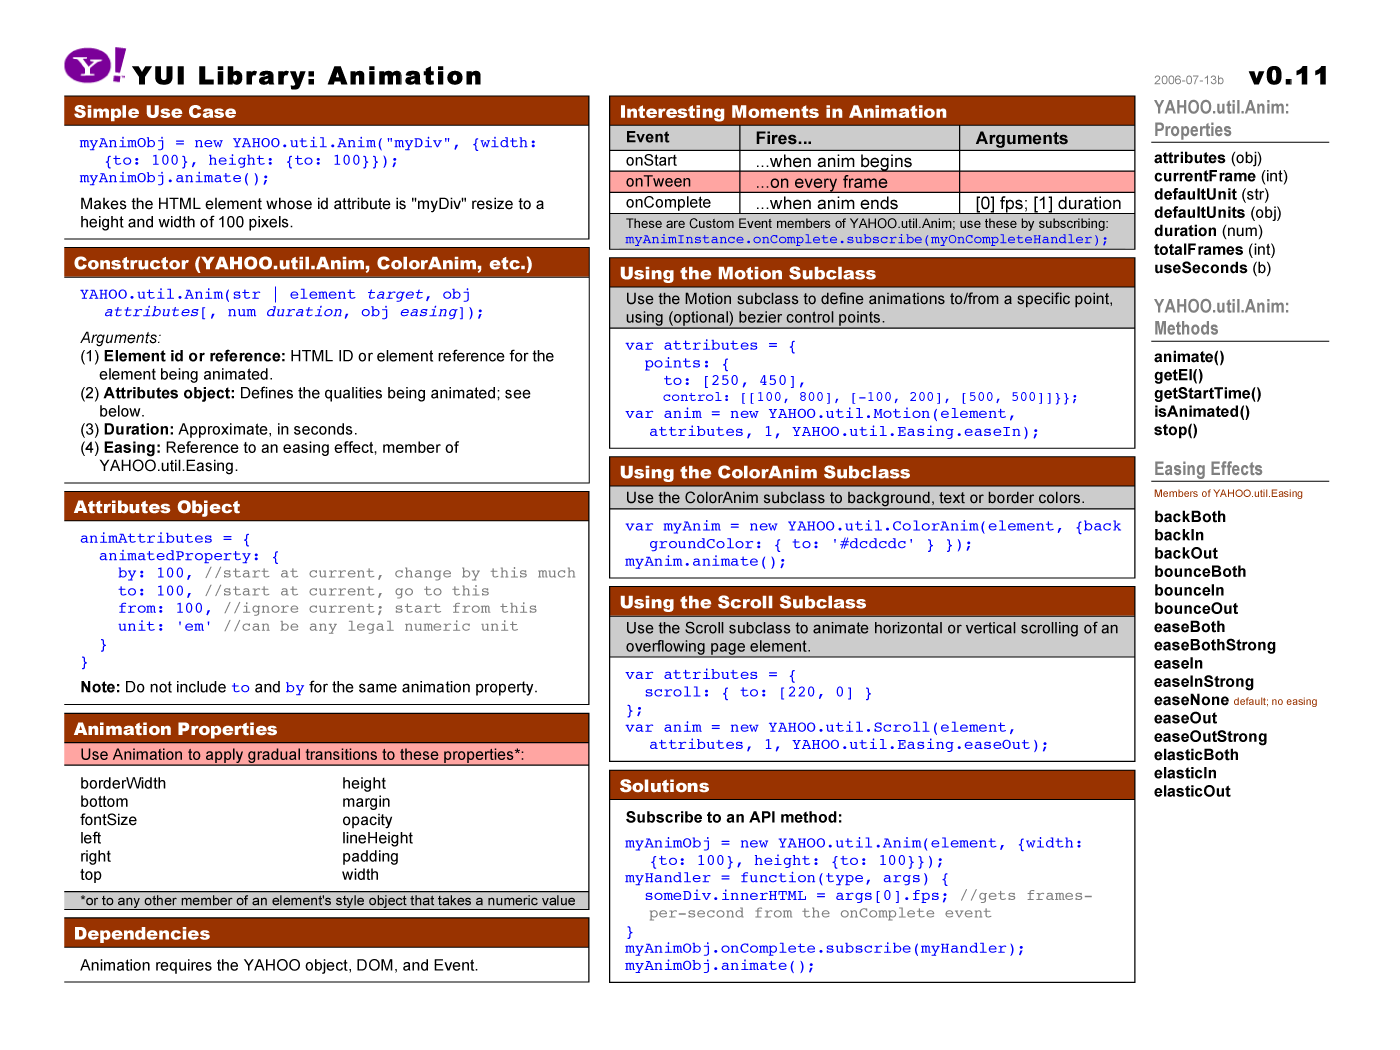Screen dimensions: 1400x1050
Task: Click the pink Animation Properties description bar
Action: 326,755
